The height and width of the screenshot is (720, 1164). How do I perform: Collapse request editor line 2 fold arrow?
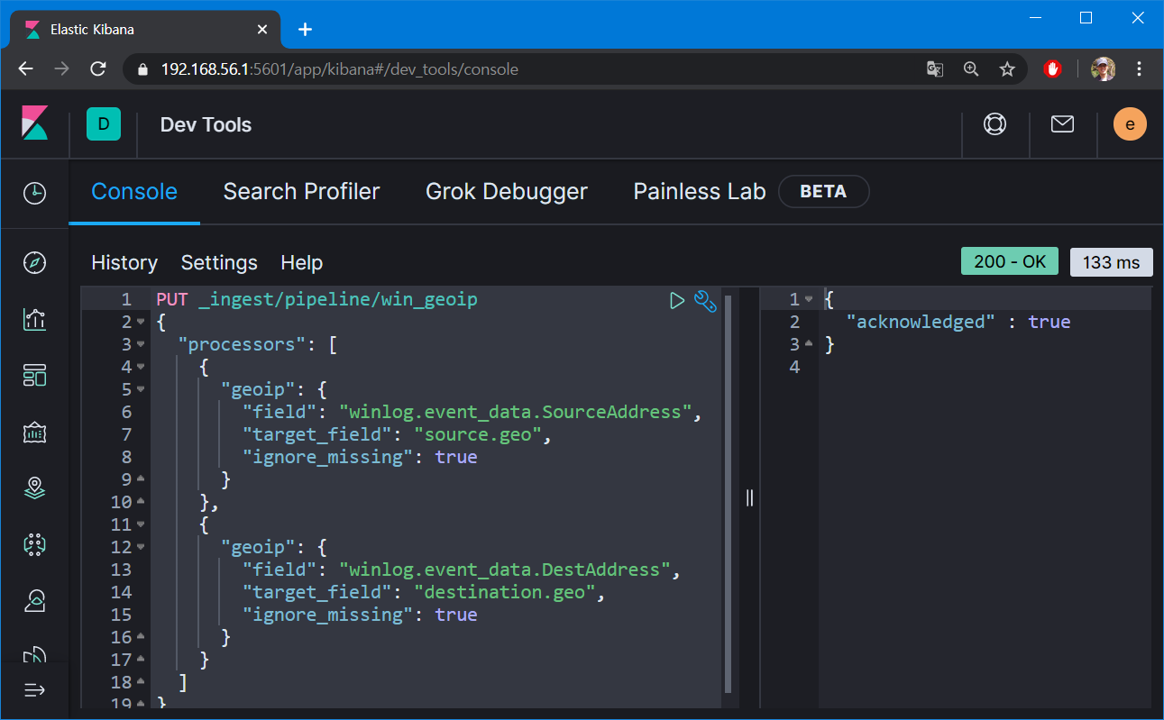pyautogui.click(x=140, y=322)
